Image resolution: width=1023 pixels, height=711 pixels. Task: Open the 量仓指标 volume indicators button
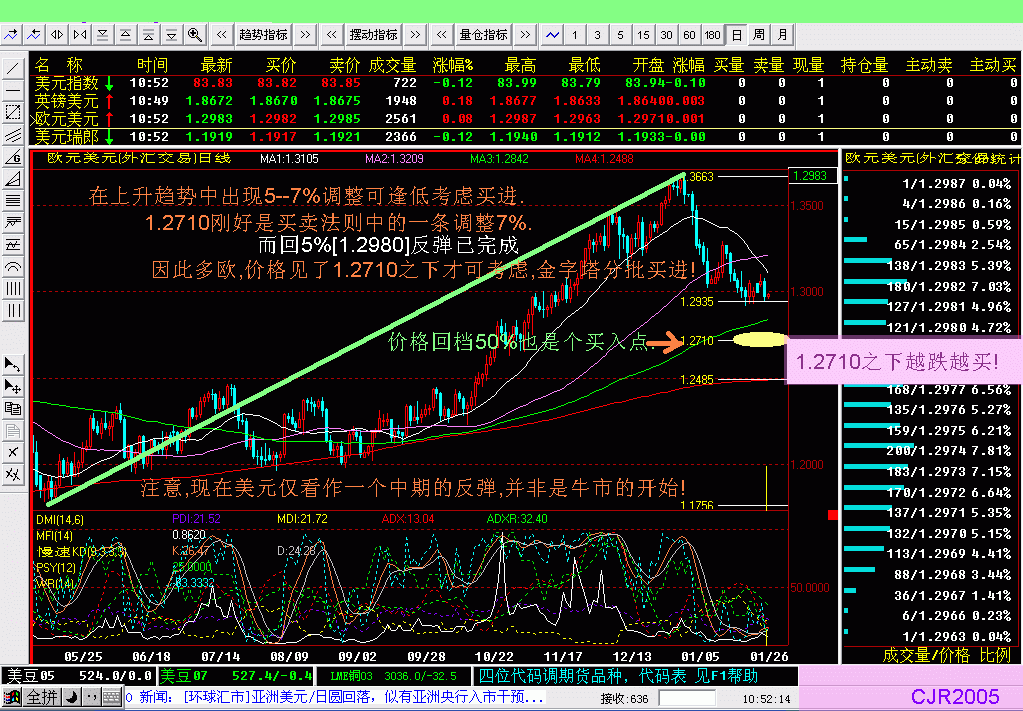[483, 35]
